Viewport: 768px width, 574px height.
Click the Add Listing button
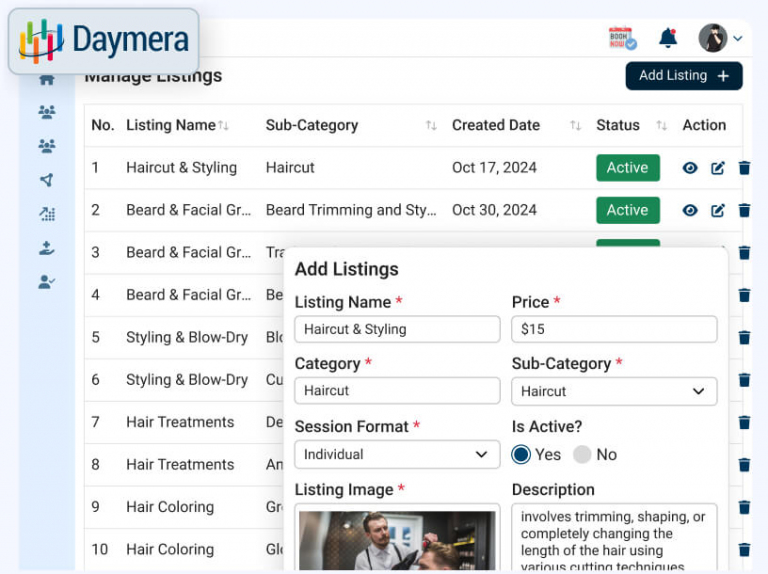684,76
